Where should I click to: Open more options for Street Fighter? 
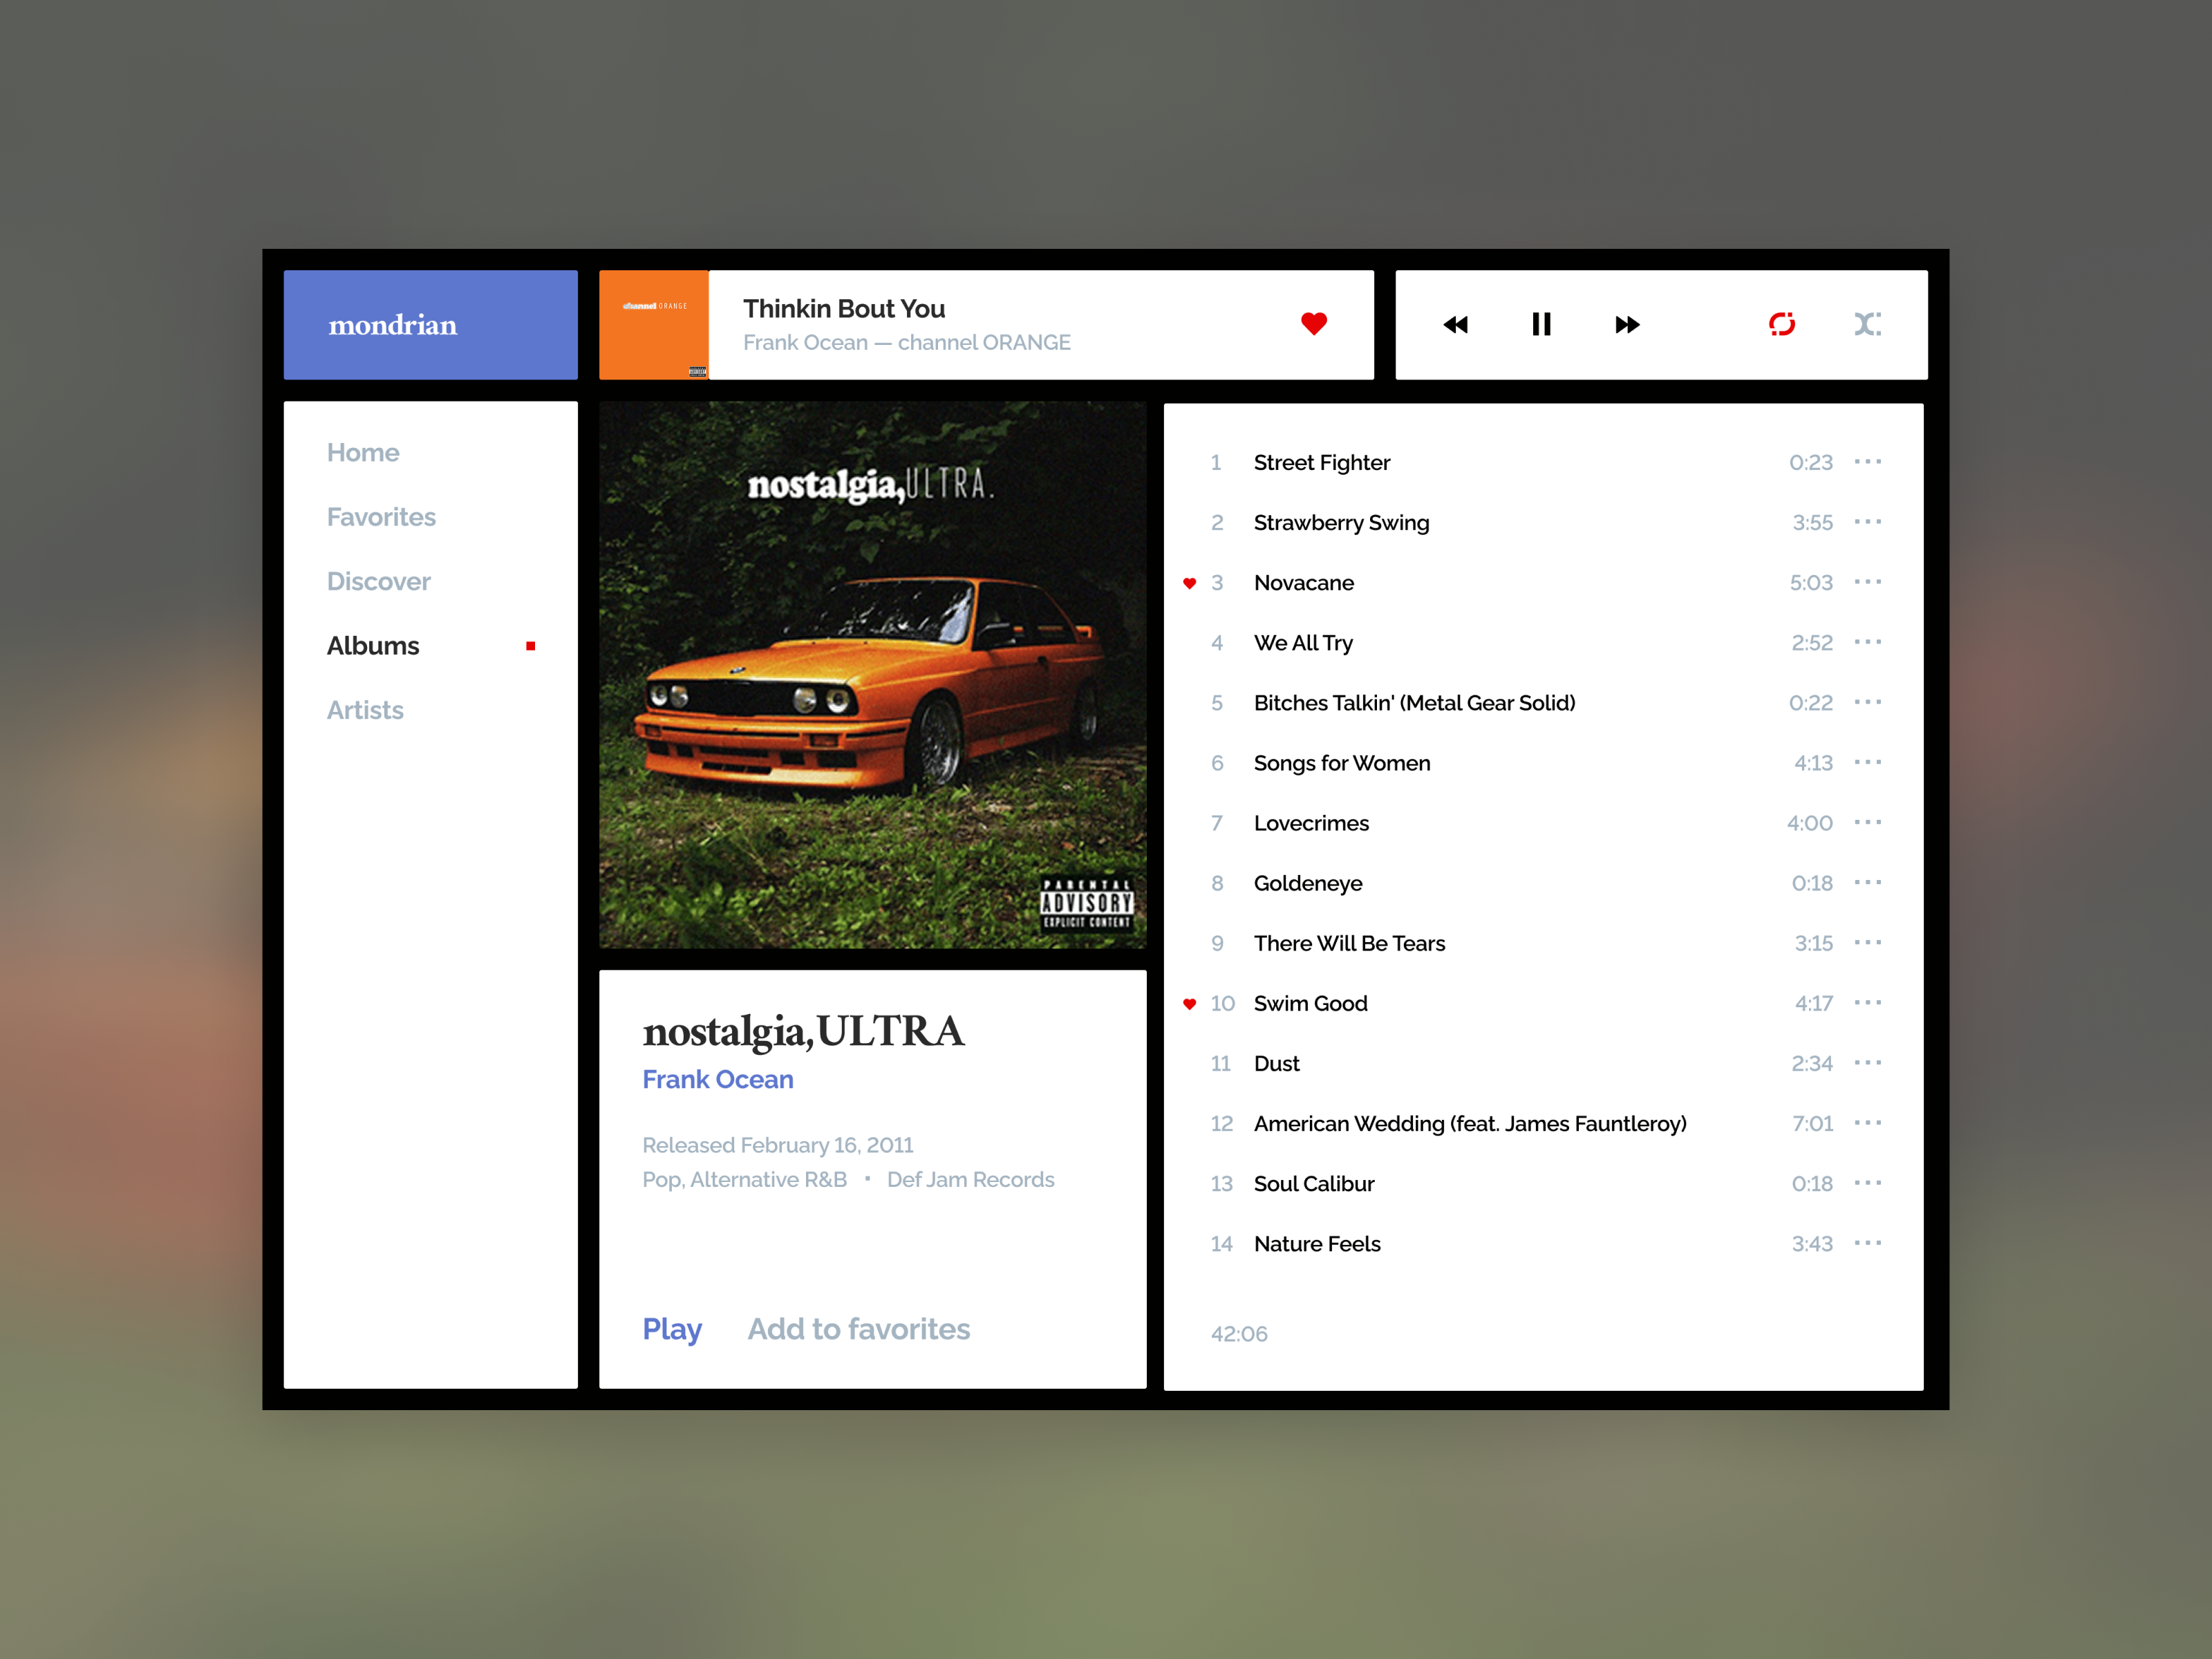click(1867, 462)
